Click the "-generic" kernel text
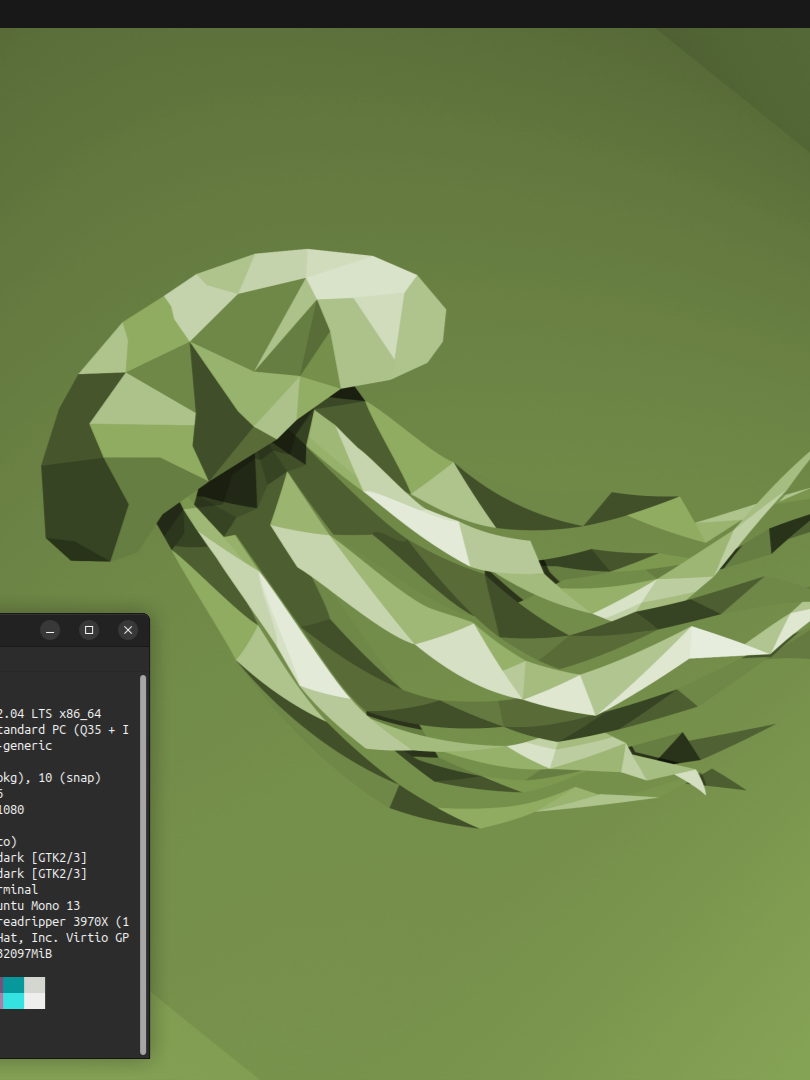This screenshot has height=1080, width=810. [26, 745]
